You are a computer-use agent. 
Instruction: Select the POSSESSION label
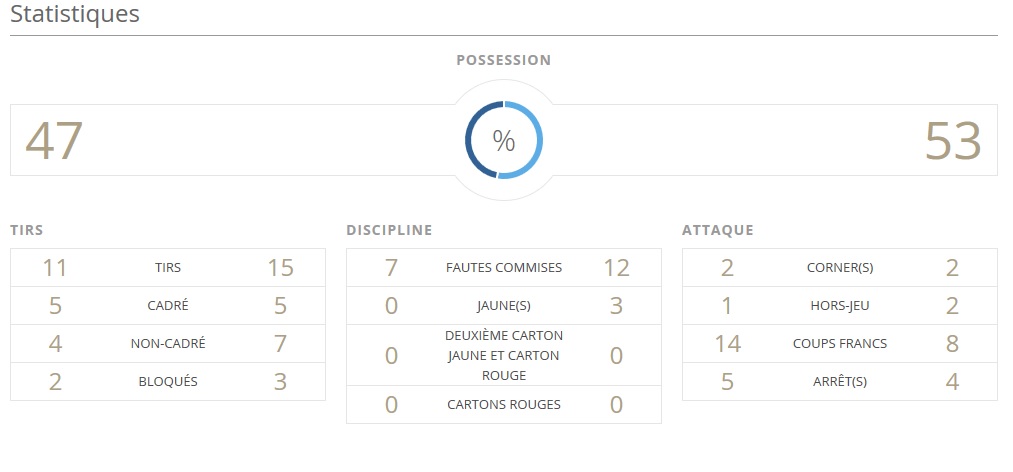click(x=503, y=60)
